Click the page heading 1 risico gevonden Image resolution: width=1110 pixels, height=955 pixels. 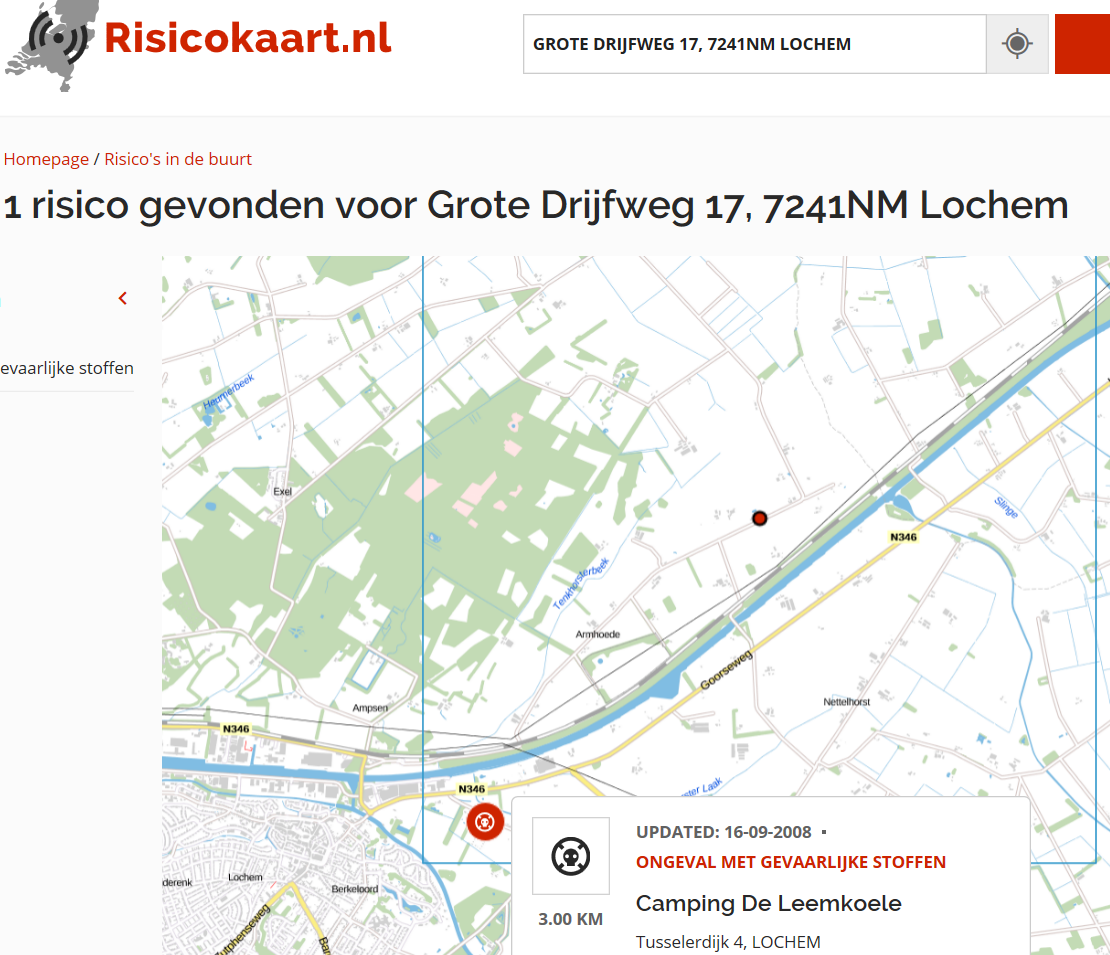(x=536, y=205)
